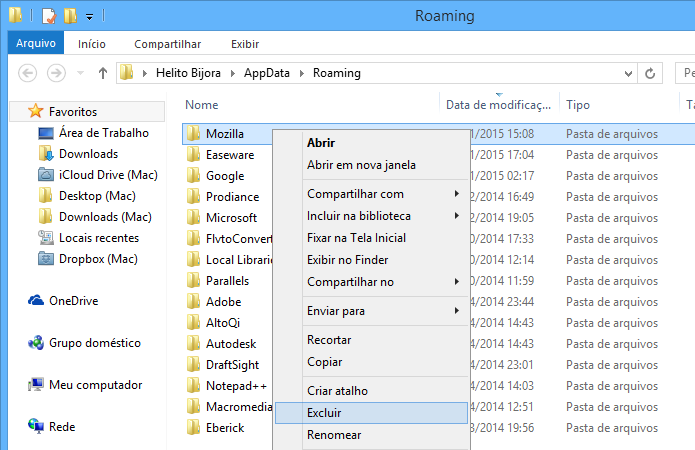Screen dimensions: 695x450
Task: Select Rede in navigation pane
Action: pos(62,427)
